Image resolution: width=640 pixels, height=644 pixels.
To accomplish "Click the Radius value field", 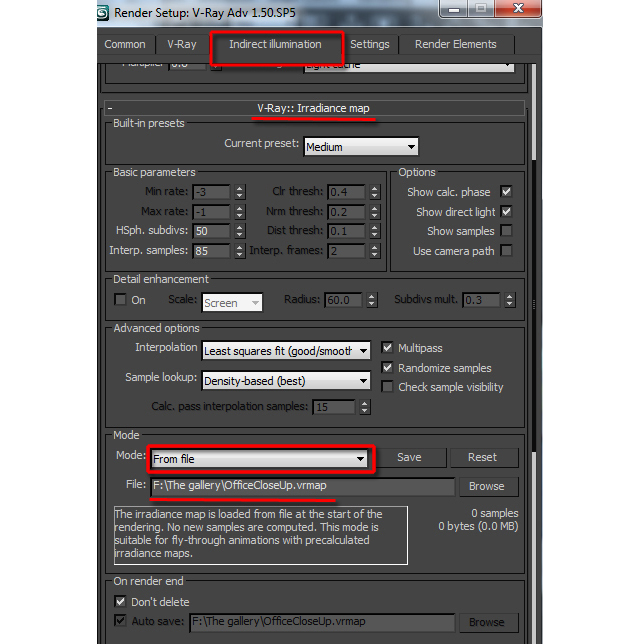I will [x=343, y=300].
